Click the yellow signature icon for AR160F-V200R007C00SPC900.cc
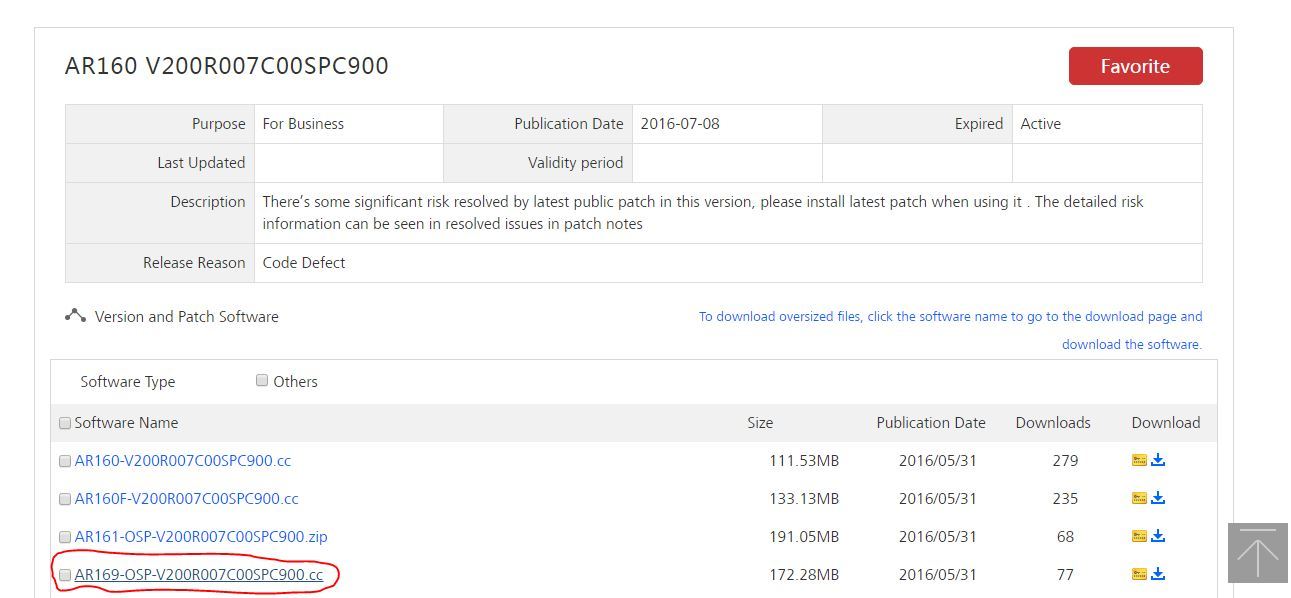1291x598 pixels. coord(1139,498)
